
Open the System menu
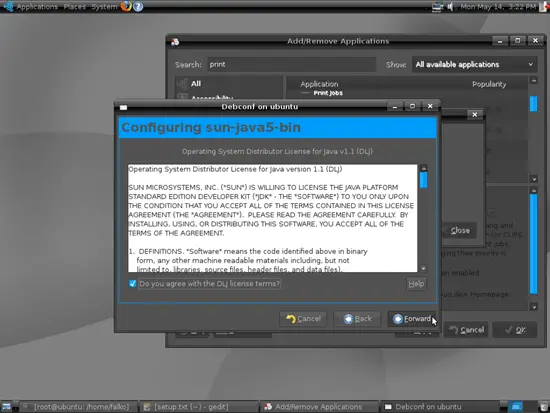pos(104,6)
